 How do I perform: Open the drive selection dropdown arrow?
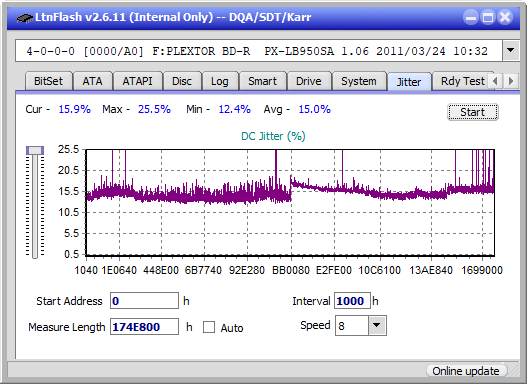pos(511,51)
